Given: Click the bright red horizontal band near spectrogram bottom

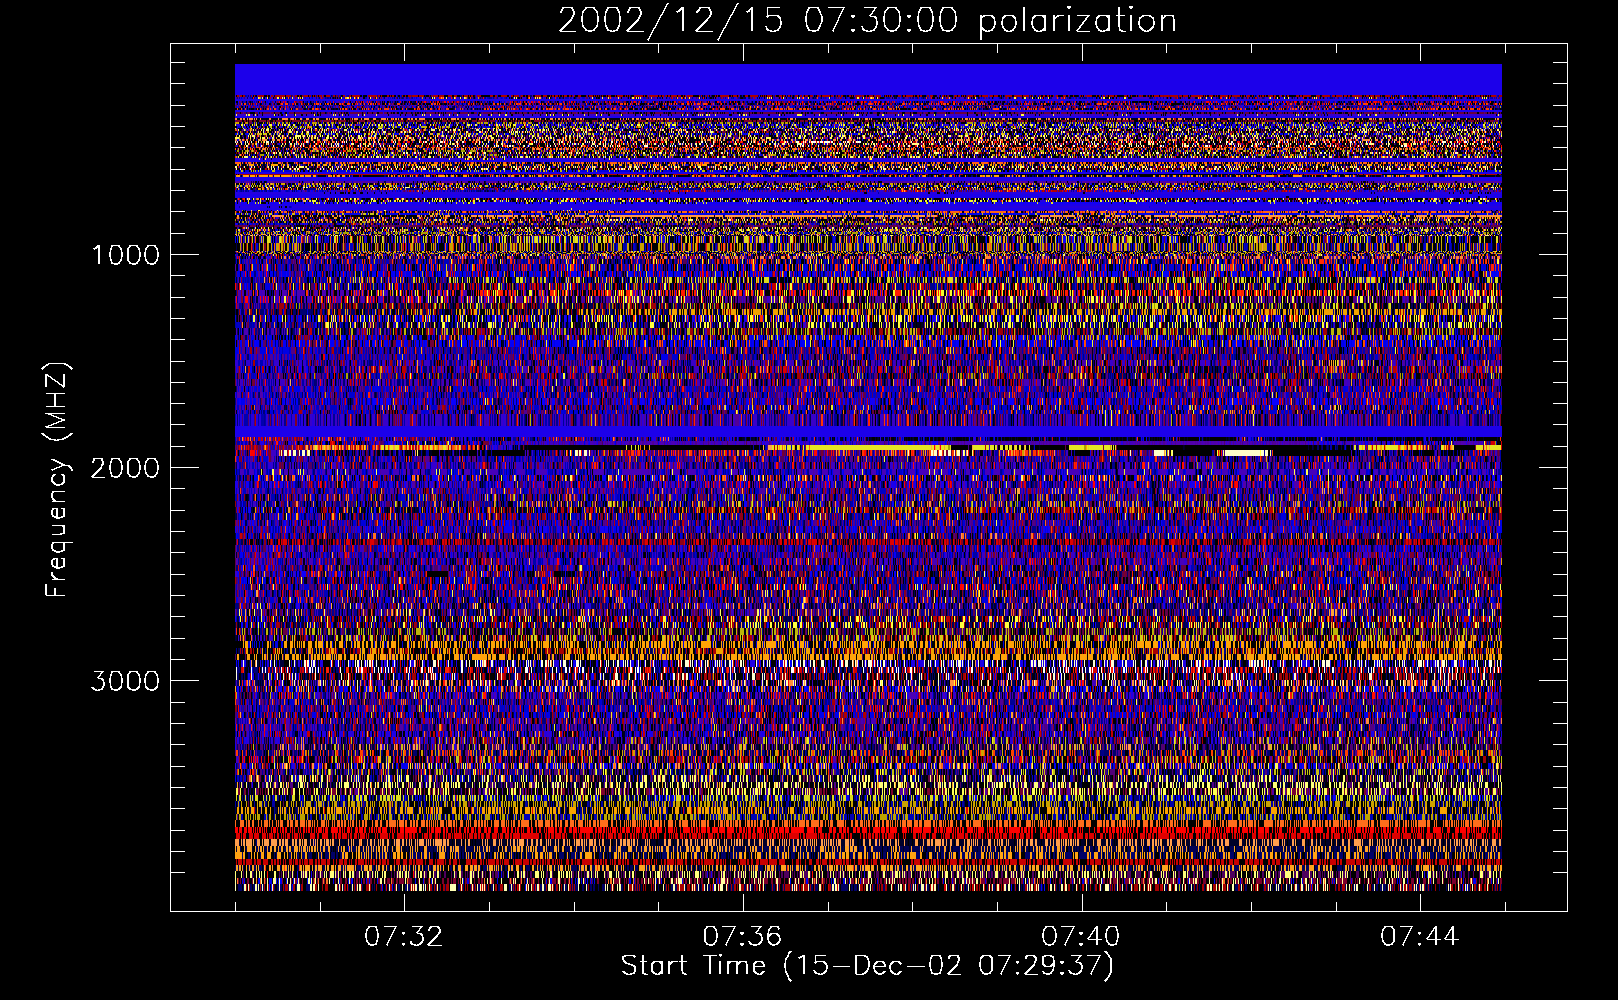Looking at the screenshot, I should 868,831.
